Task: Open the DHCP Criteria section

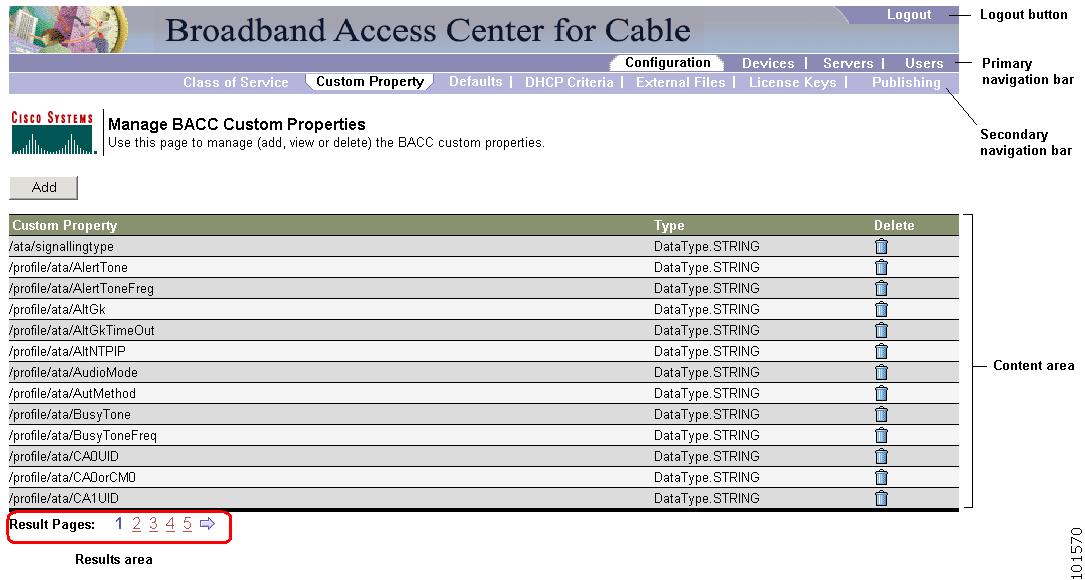Action: (x=569, y=82)
